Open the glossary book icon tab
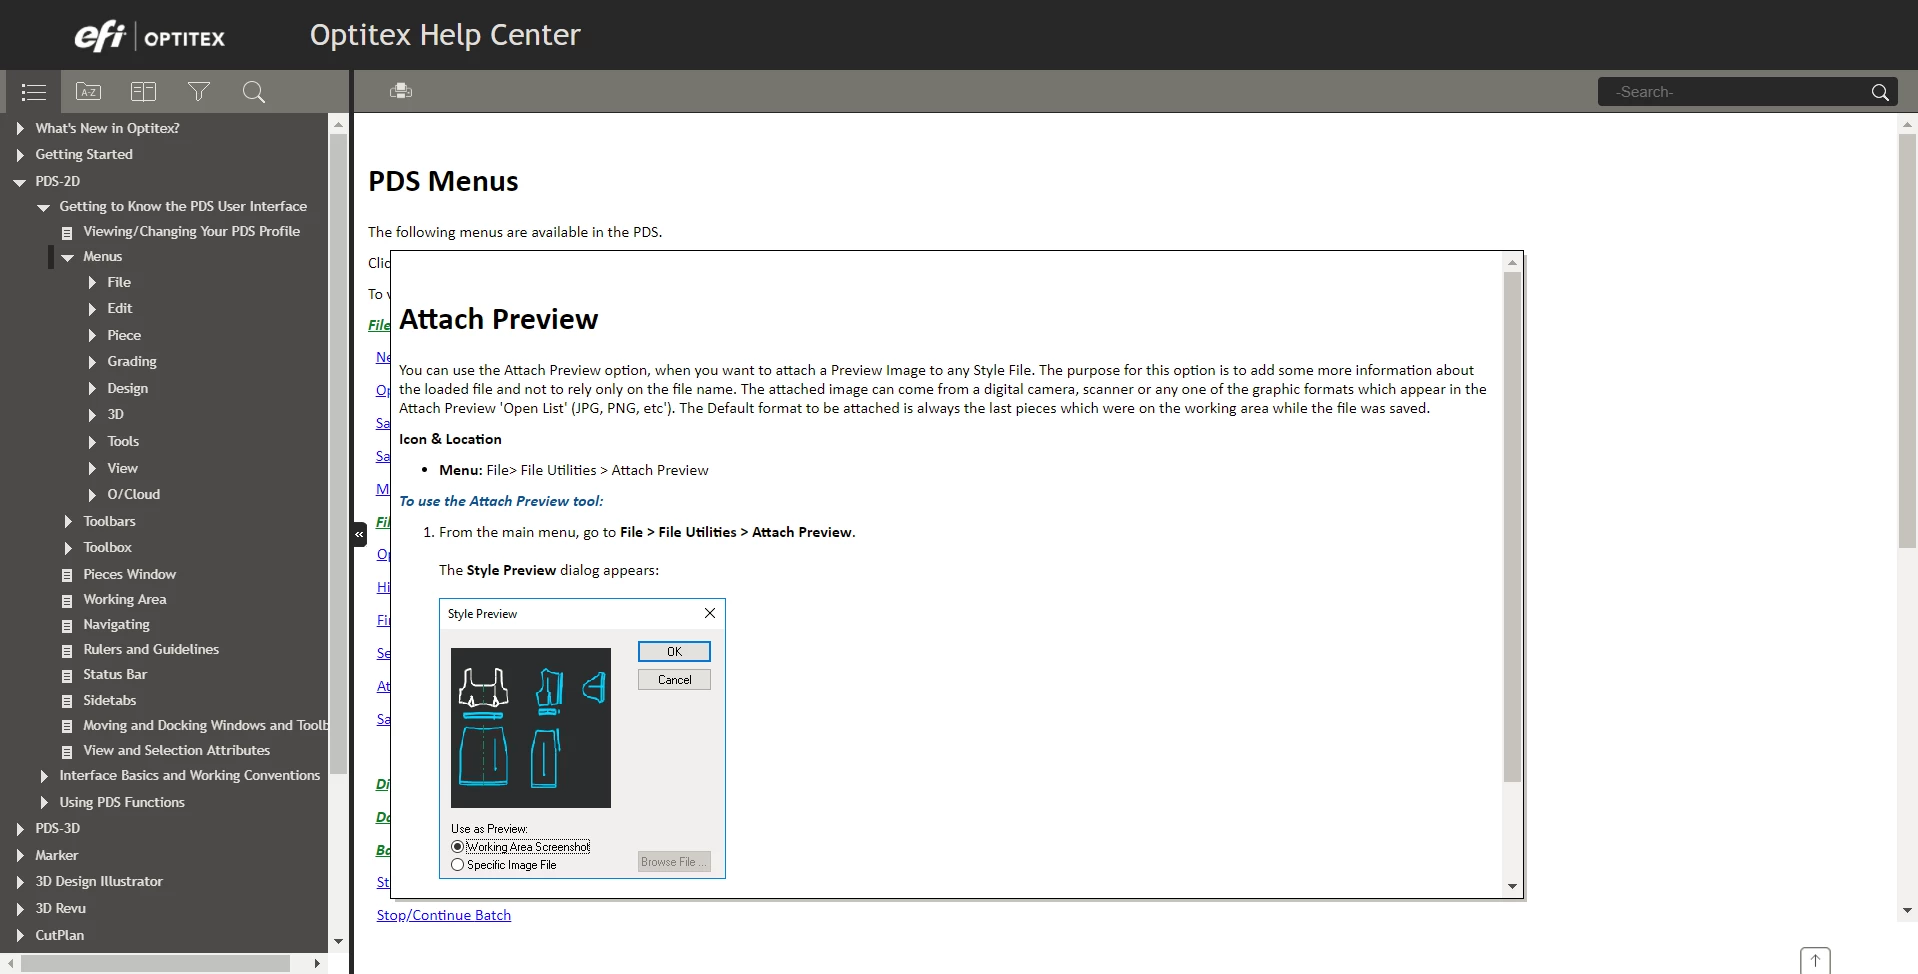Viewport: 1918px width, 974px height. (x=144, y=92)
